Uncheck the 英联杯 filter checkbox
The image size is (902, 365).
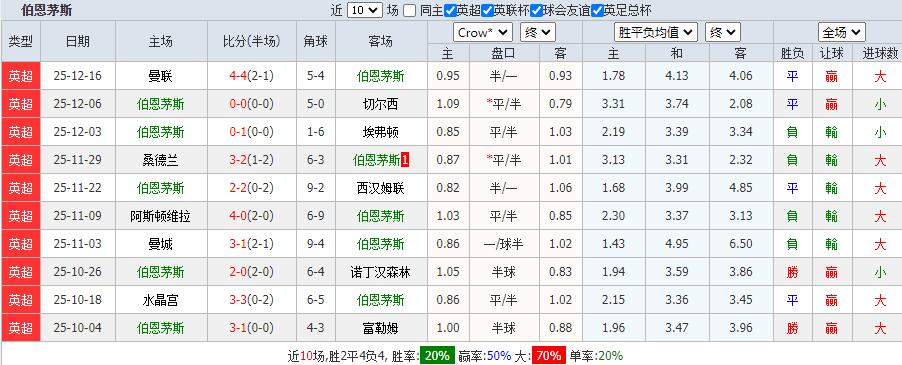(x=487, y=10)
